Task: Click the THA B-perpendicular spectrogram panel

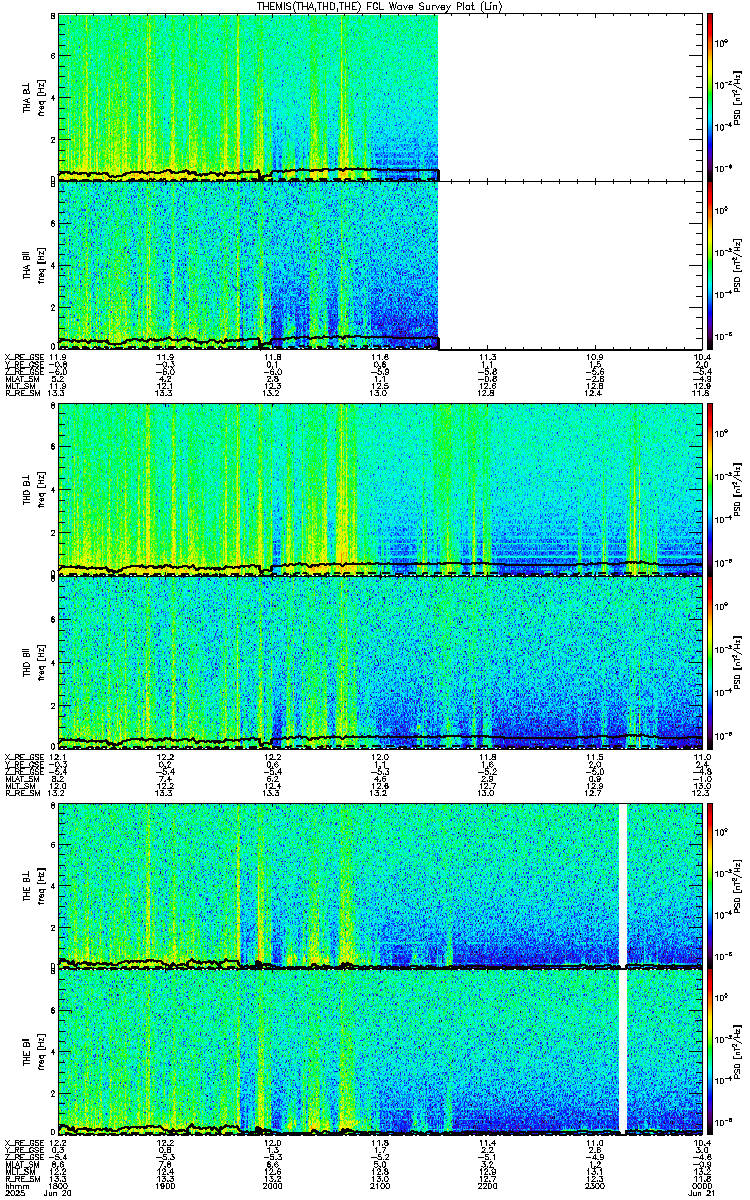Action: (381, 97)
